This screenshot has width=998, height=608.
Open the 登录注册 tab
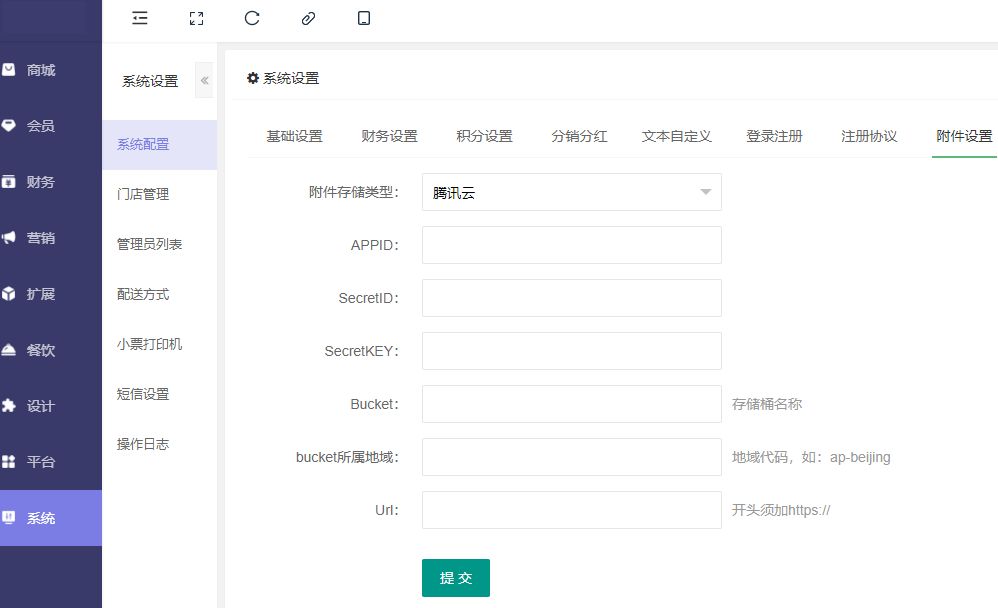click(x=774, y=136)
